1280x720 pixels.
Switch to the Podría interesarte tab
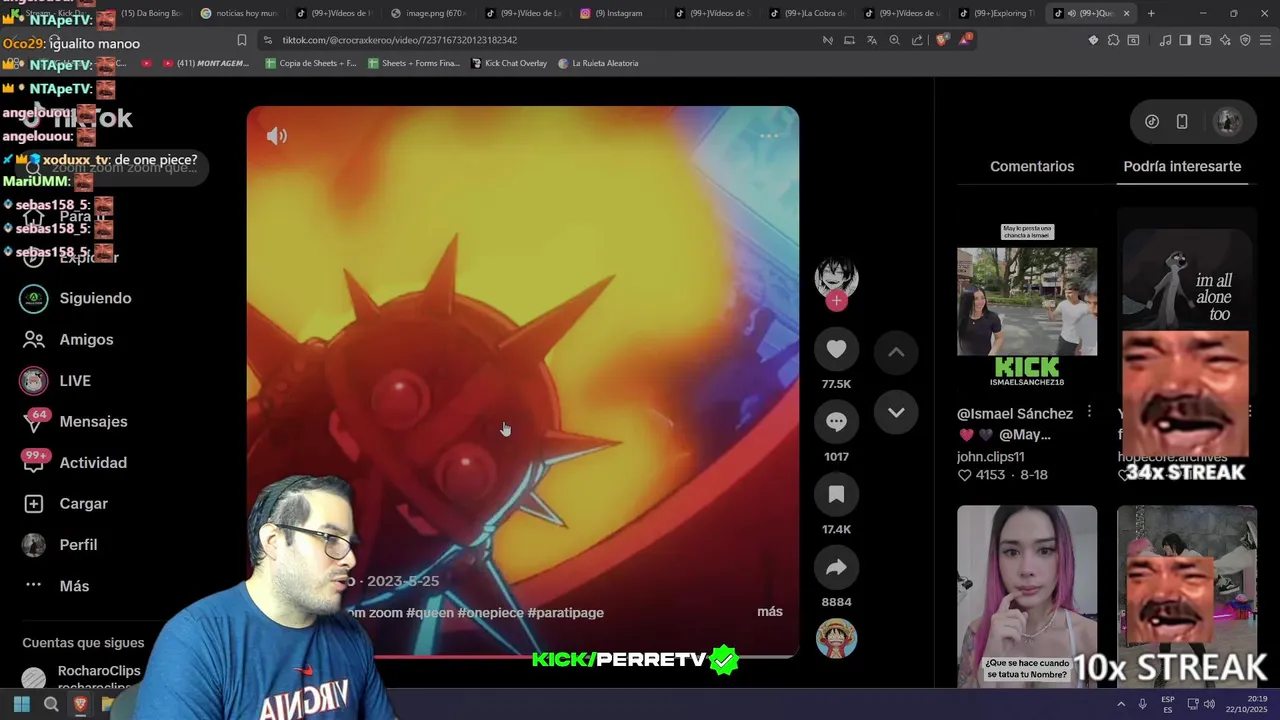click(1182, 166)
